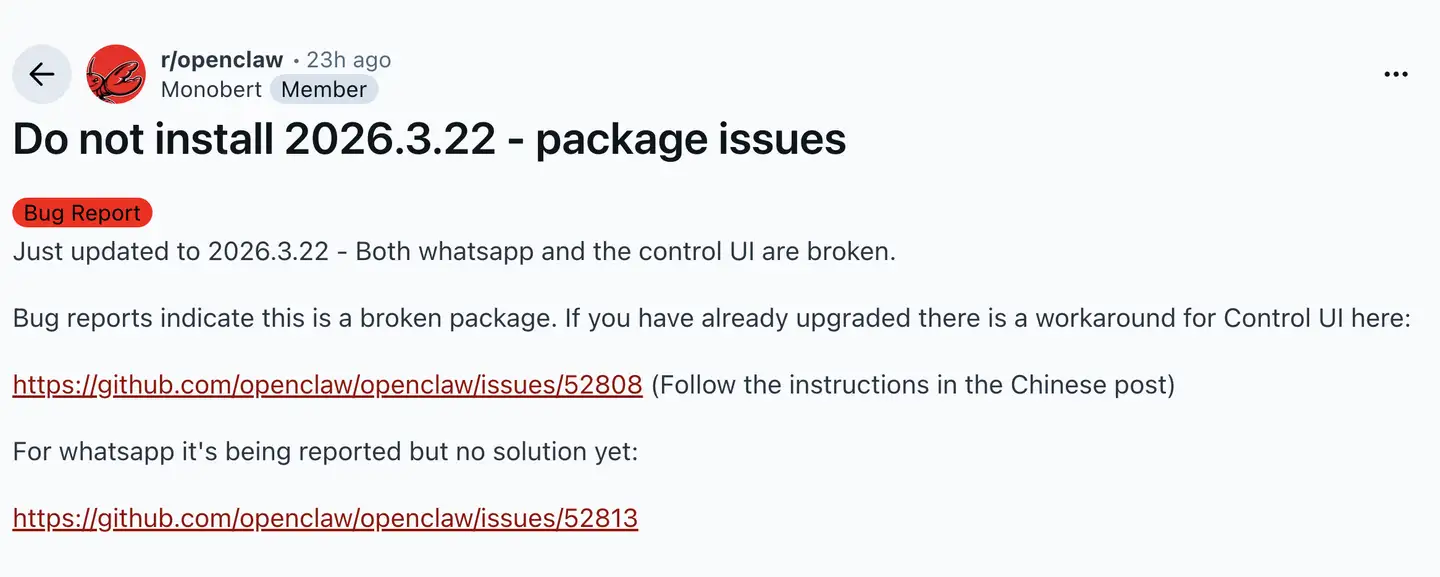Image resolution: width=1440 pixels, height=577 pixels.
Task: Click the 2026.3.22 version in the title
Action: (x=390, y=139)
